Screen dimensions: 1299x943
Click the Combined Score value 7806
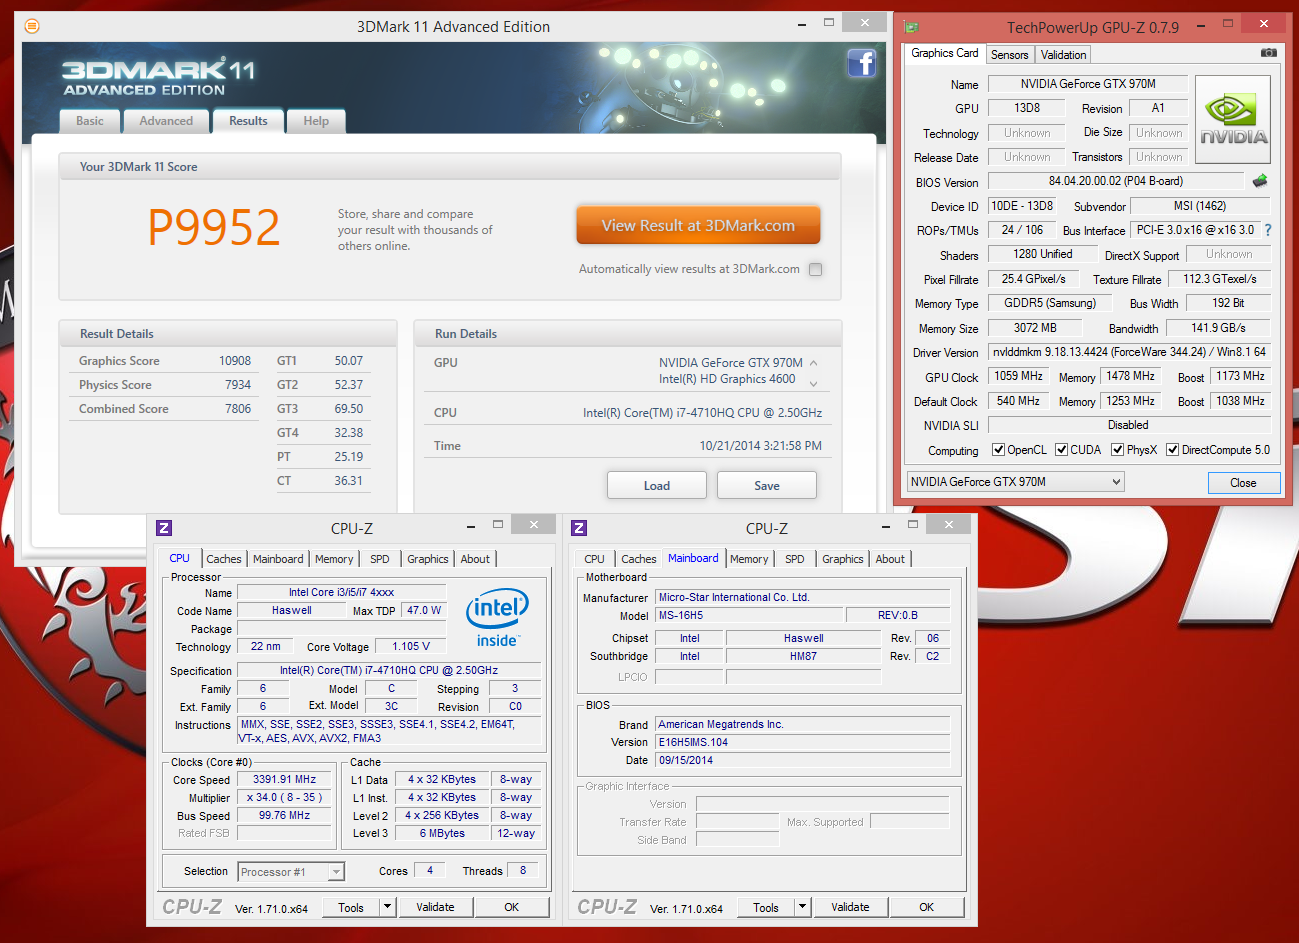point(238,409)
